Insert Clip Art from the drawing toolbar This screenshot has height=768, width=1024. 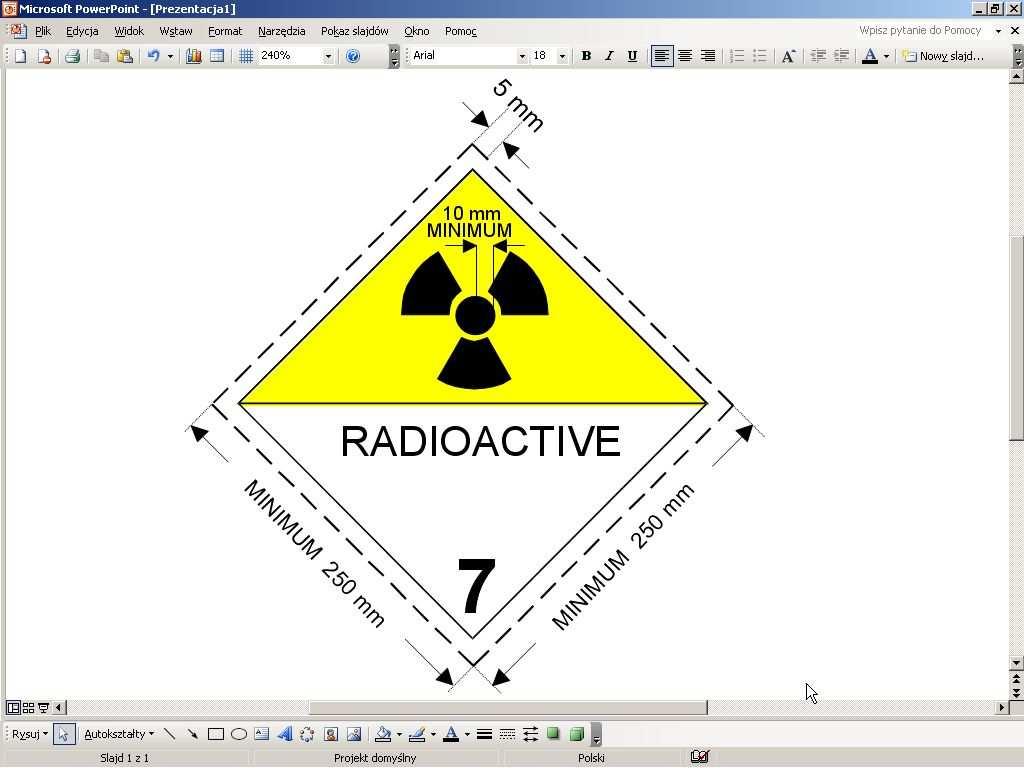coord(331,734)
